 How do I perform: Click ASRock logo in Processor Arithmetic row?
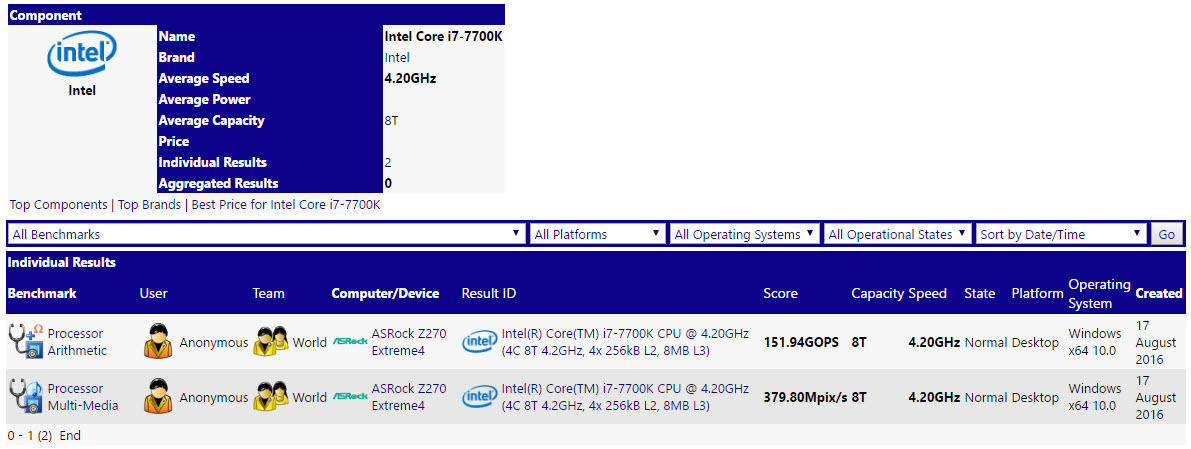pyautogui.click(x=350, y=342)
